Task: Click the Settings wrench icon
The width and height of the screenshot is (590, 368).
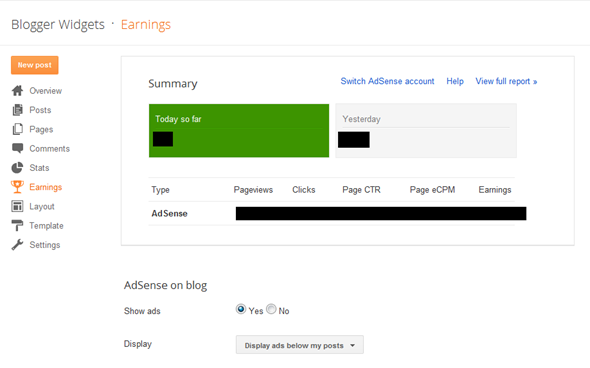Action: [17, 245]
